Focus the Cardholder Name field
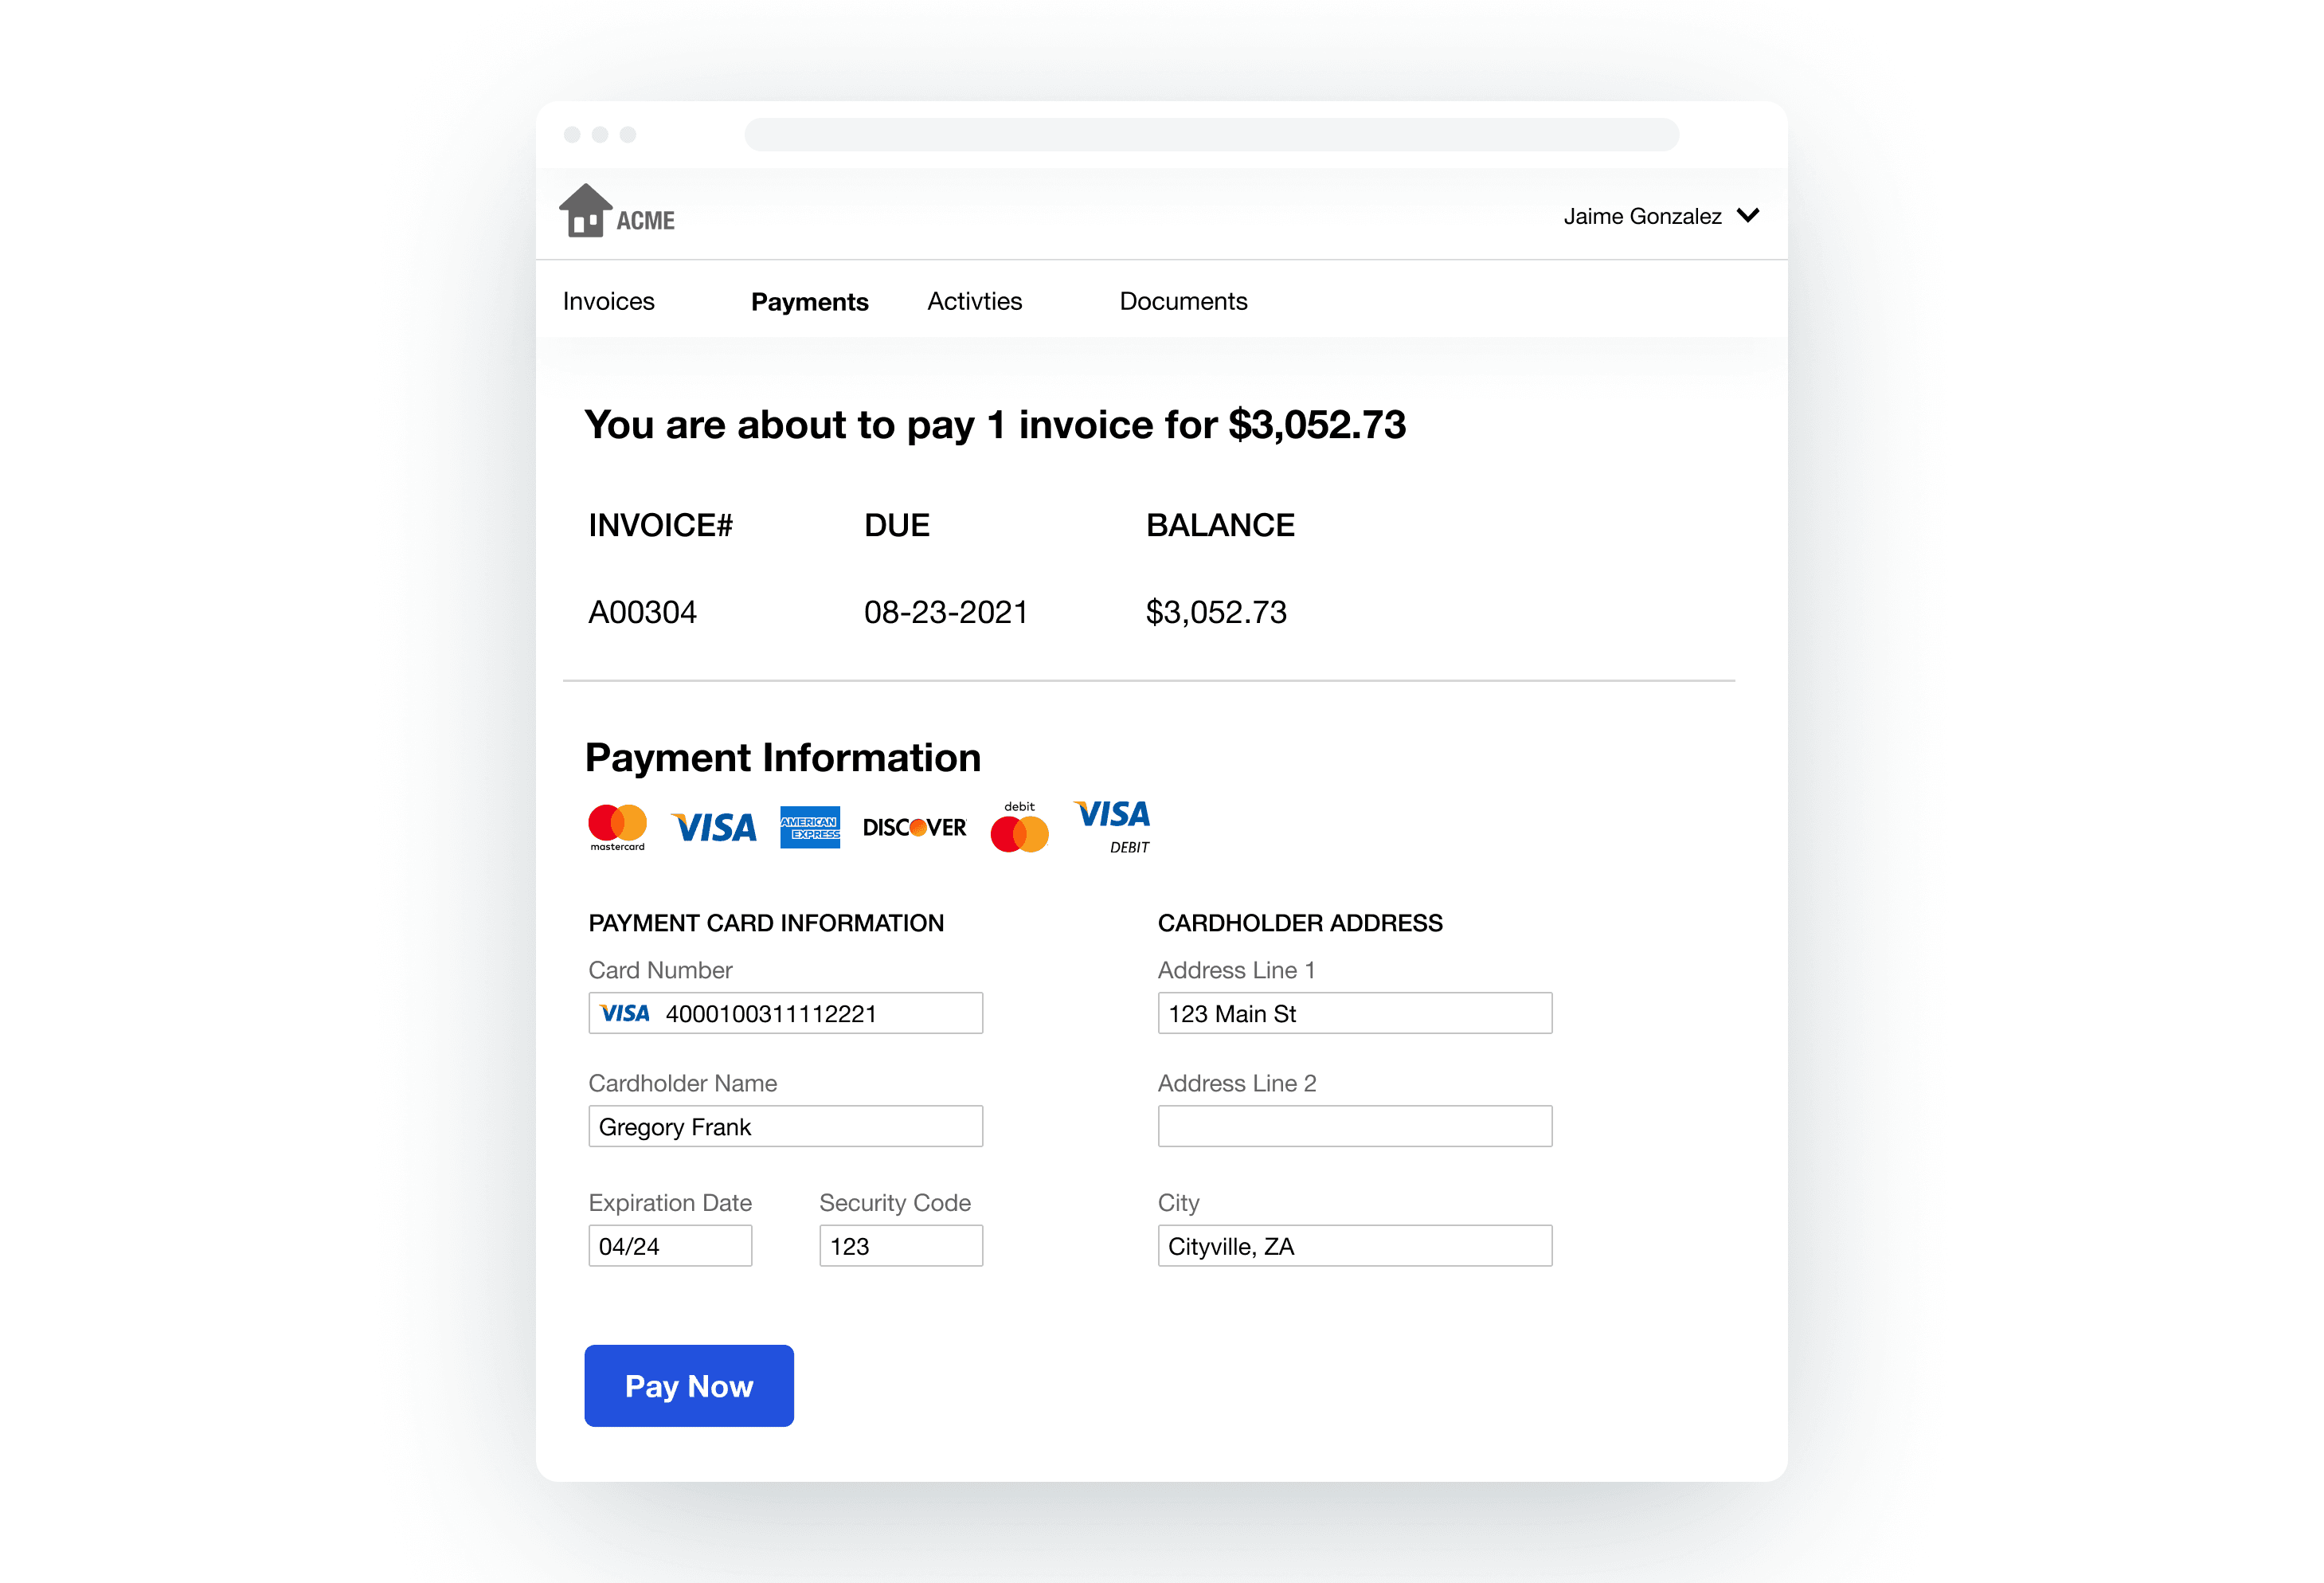Image resolution: width=2324 pixels, height=1583 pixels. click(786, 1127)
